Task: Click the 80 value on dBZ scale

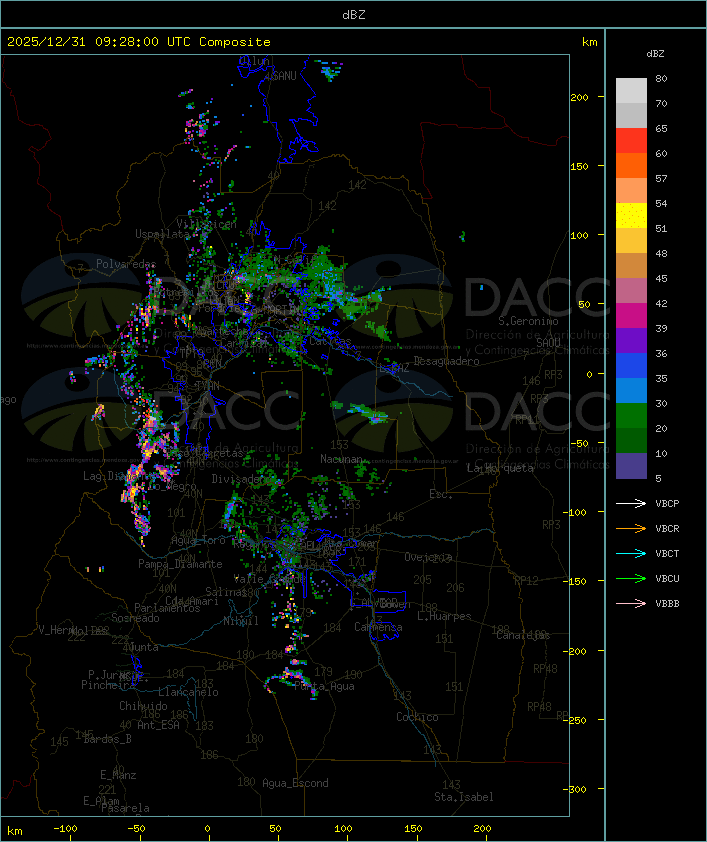Action: [x=661, y=78]
